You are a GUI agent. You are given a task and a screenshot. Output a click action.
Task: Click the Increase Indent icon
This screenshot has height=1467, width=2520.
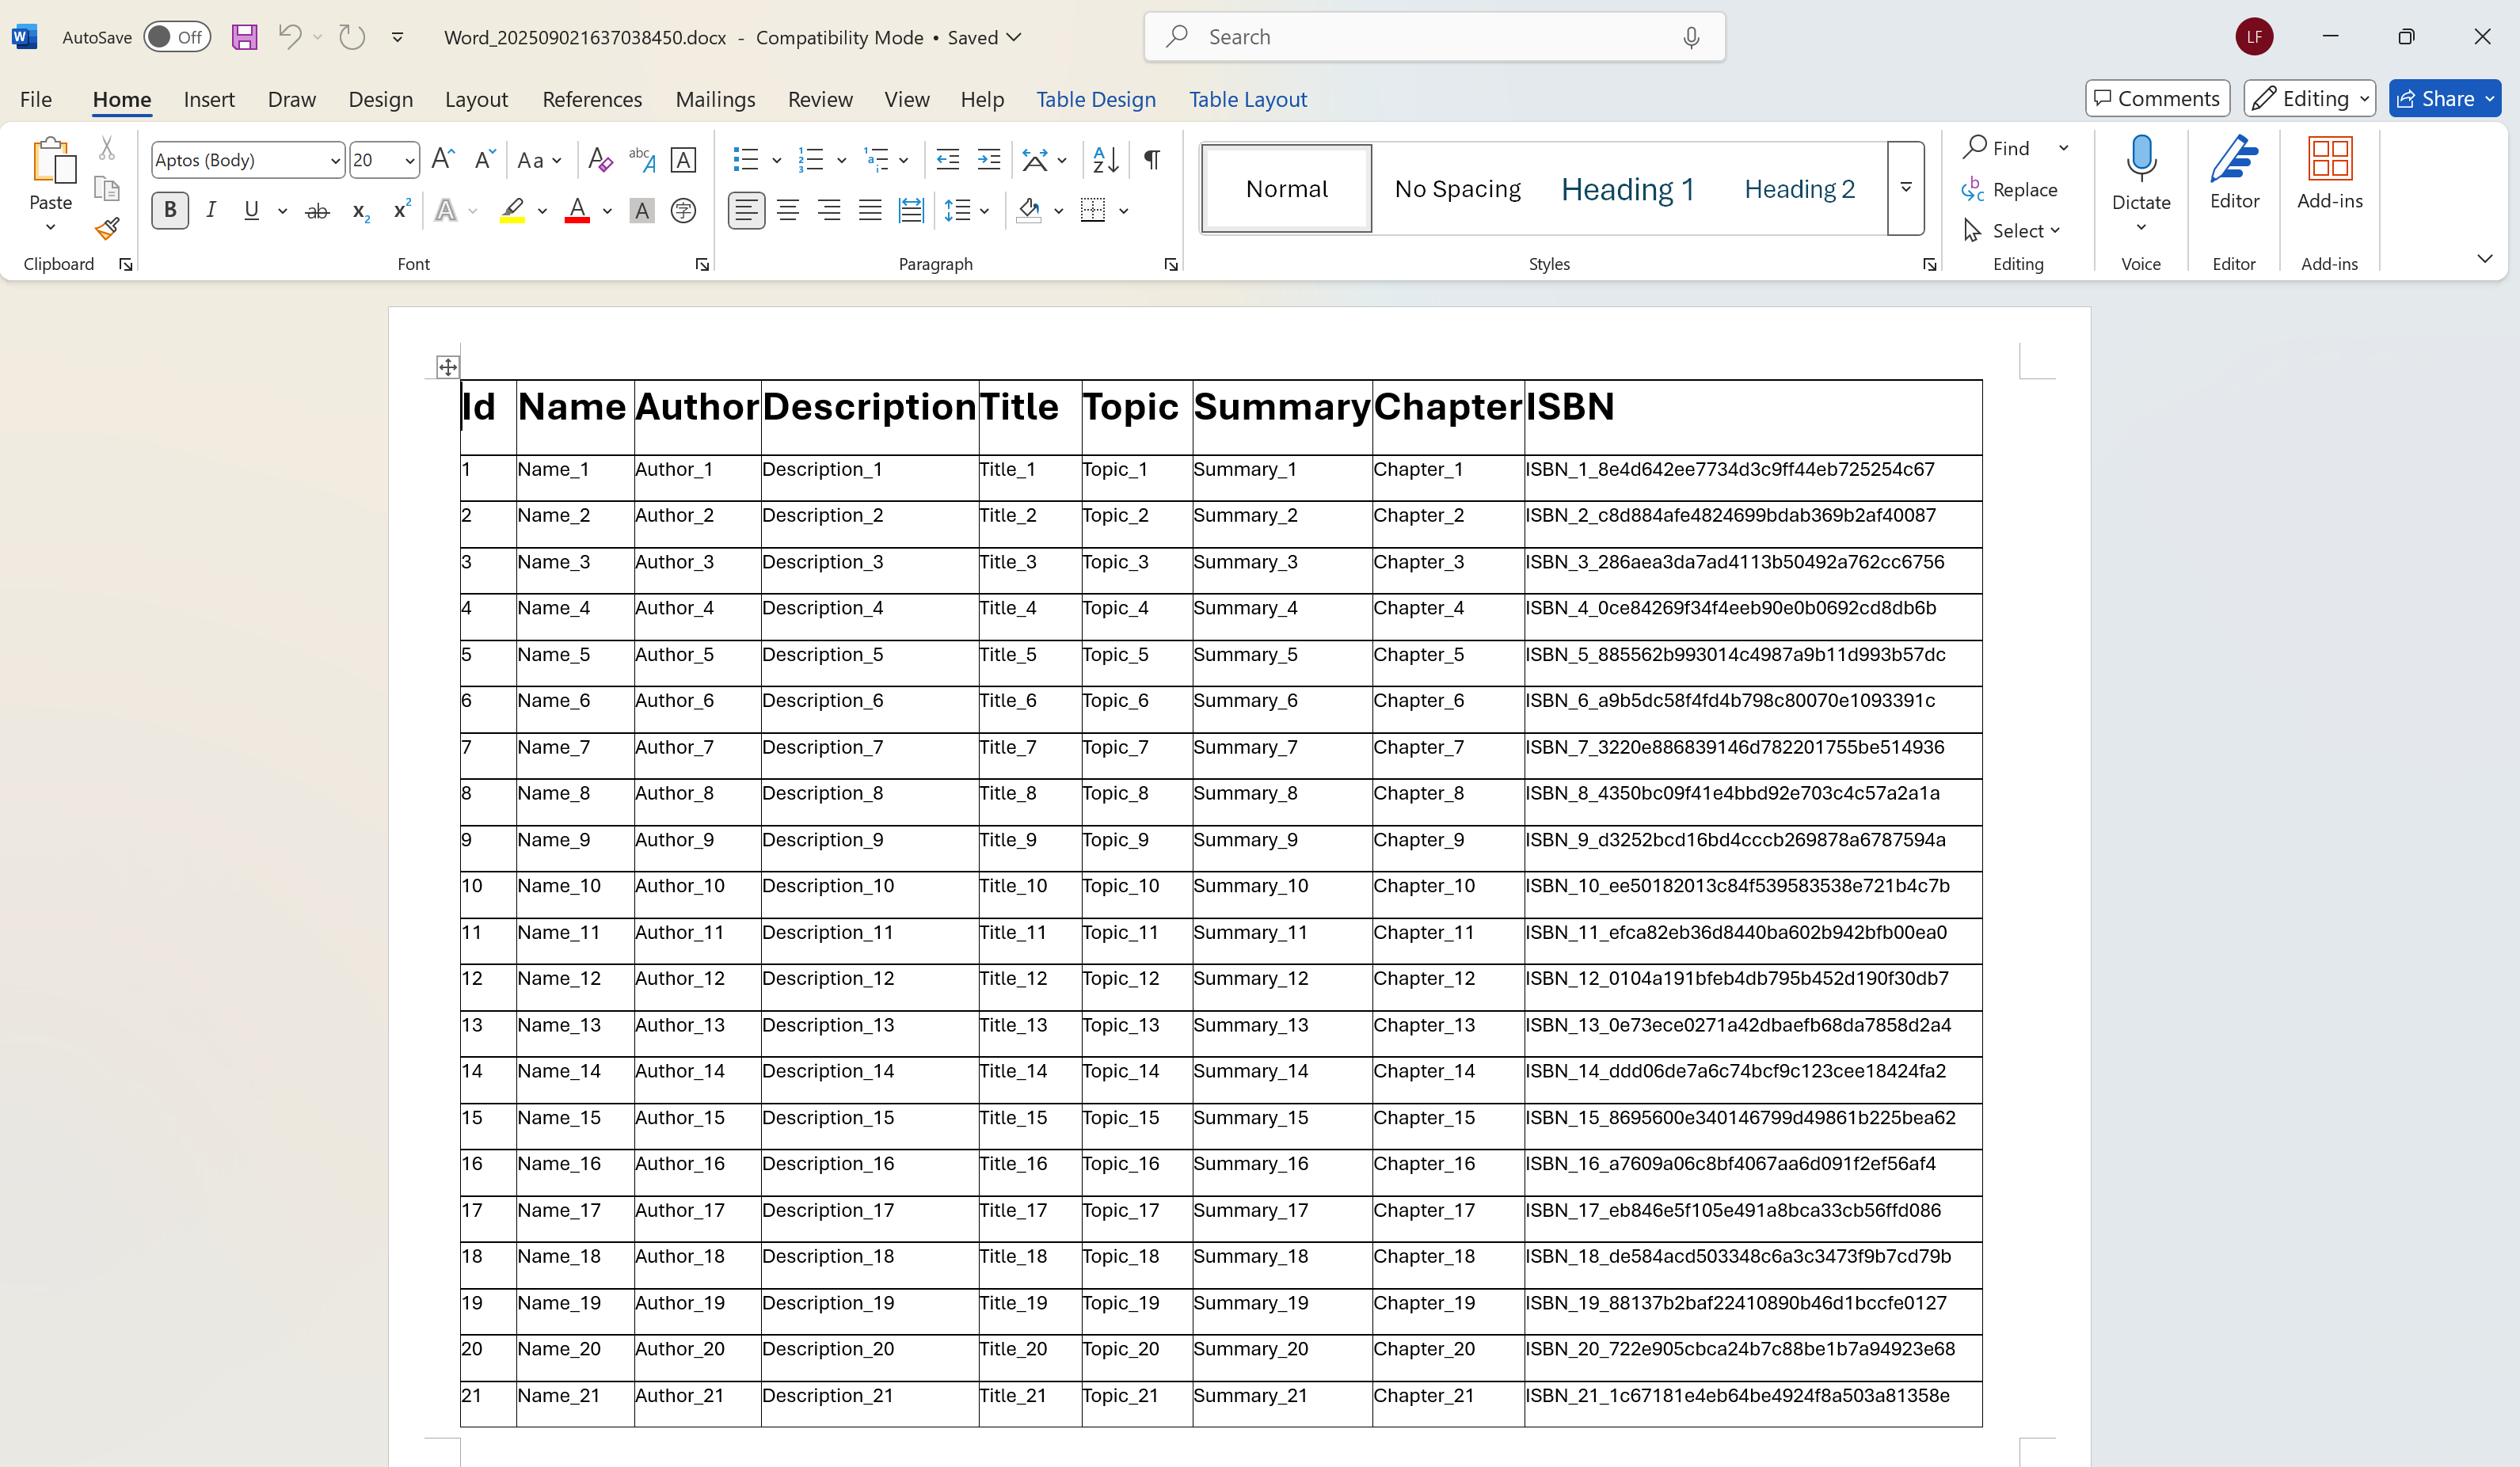click(x=988, y=160)
